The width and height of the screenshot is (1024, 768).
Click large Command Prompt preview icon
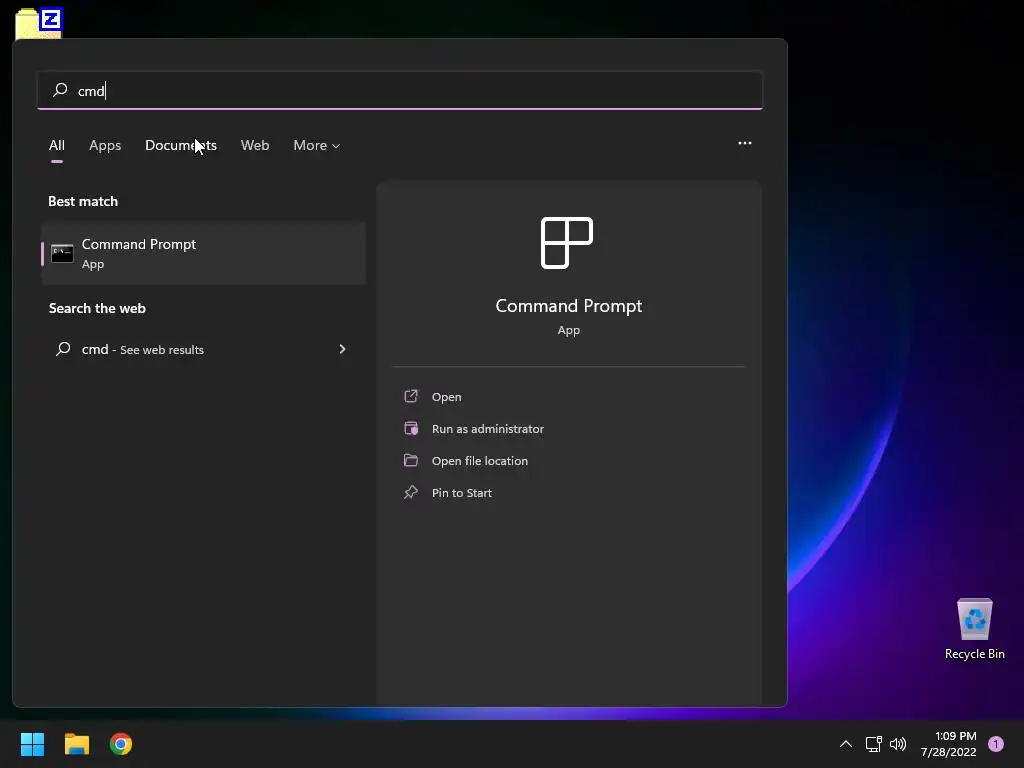click(567, 243)
